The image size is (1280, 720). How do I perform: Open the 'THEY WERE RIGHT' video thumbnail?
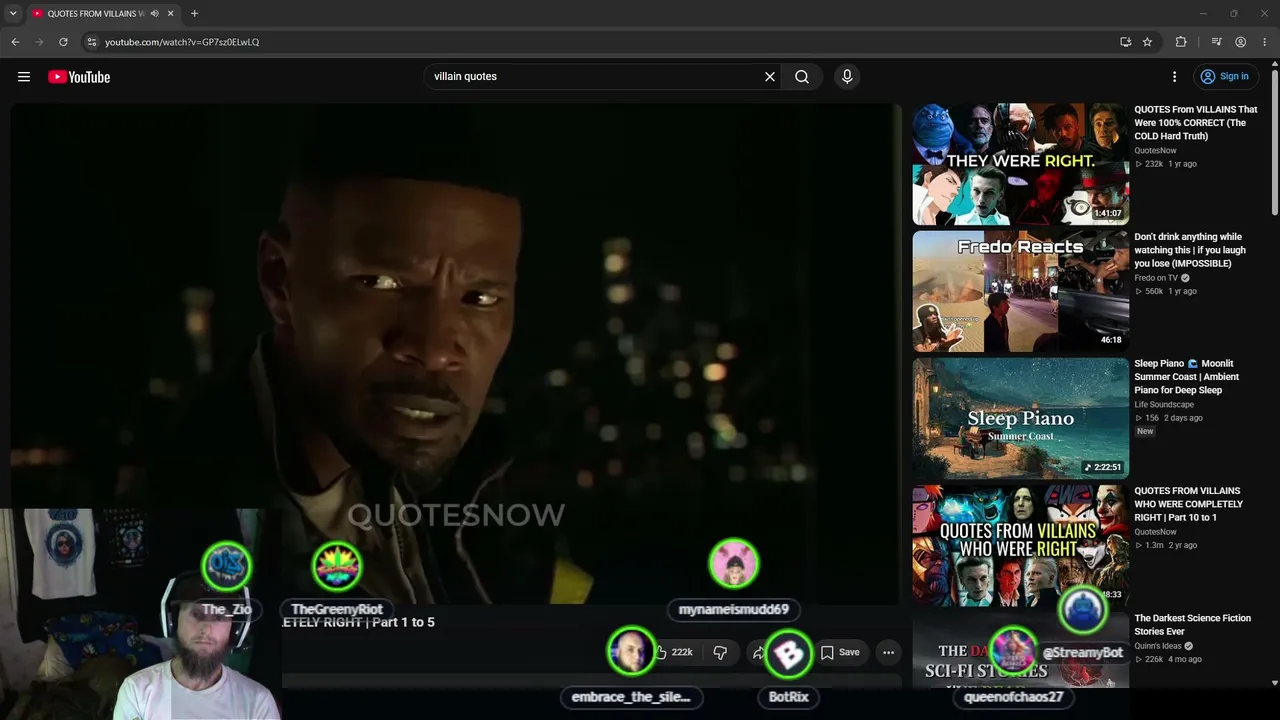coord(1020,164)
